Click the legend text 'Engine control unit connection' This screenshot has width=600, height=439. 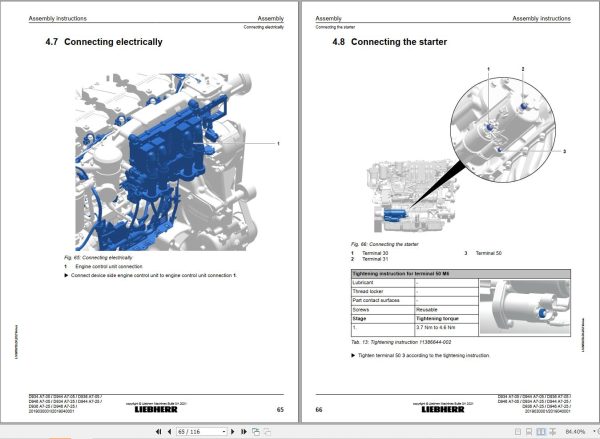tap(109, 266)
